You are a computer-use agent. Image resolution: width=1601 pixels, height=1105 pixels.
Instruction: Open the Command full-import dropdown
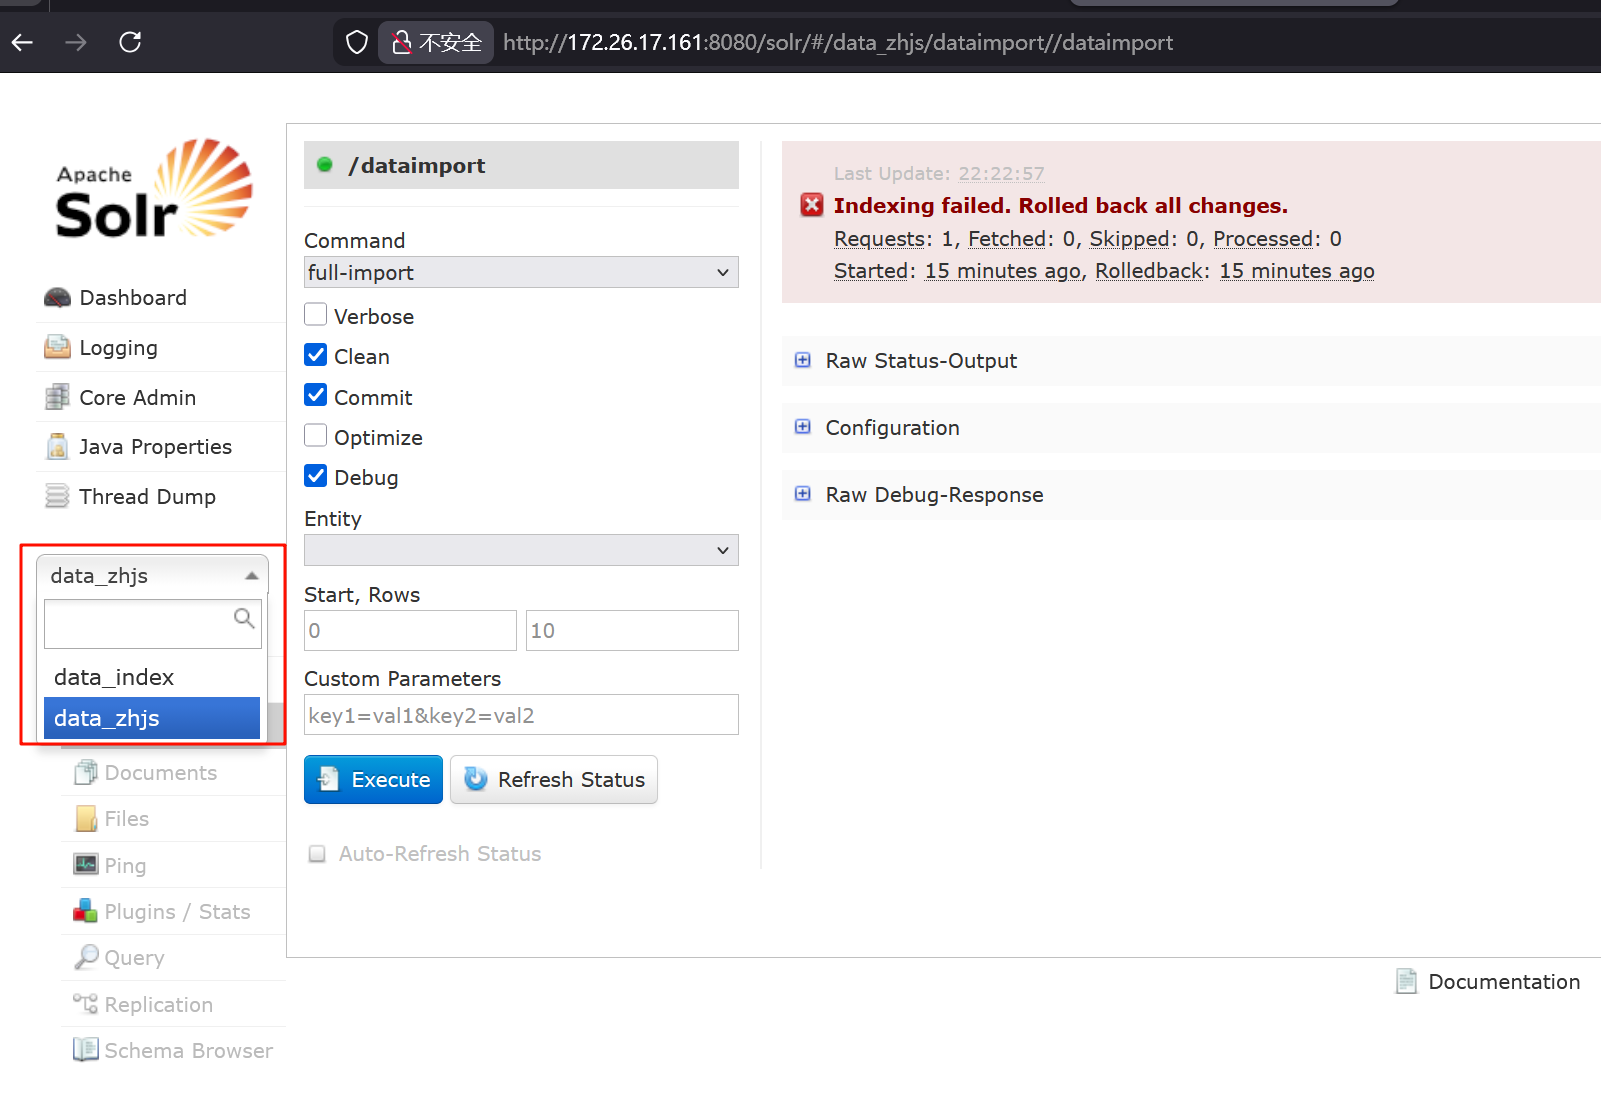(x=520, y=272)
